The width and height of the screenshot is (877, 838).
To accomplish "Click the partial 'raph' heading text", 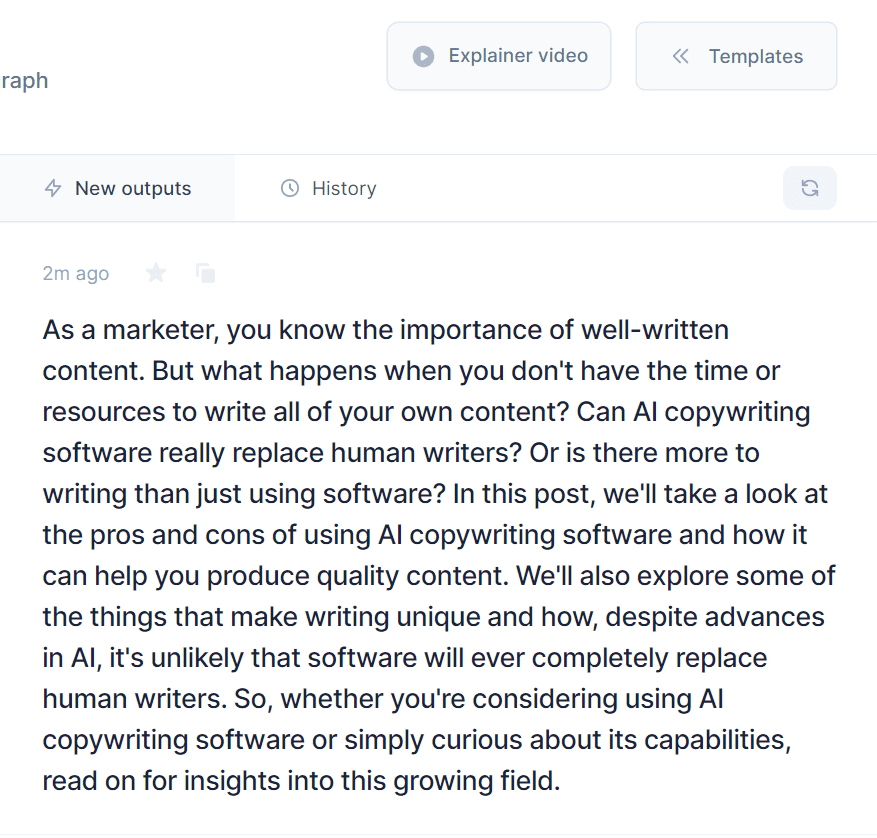I will [x=24, y=81].
